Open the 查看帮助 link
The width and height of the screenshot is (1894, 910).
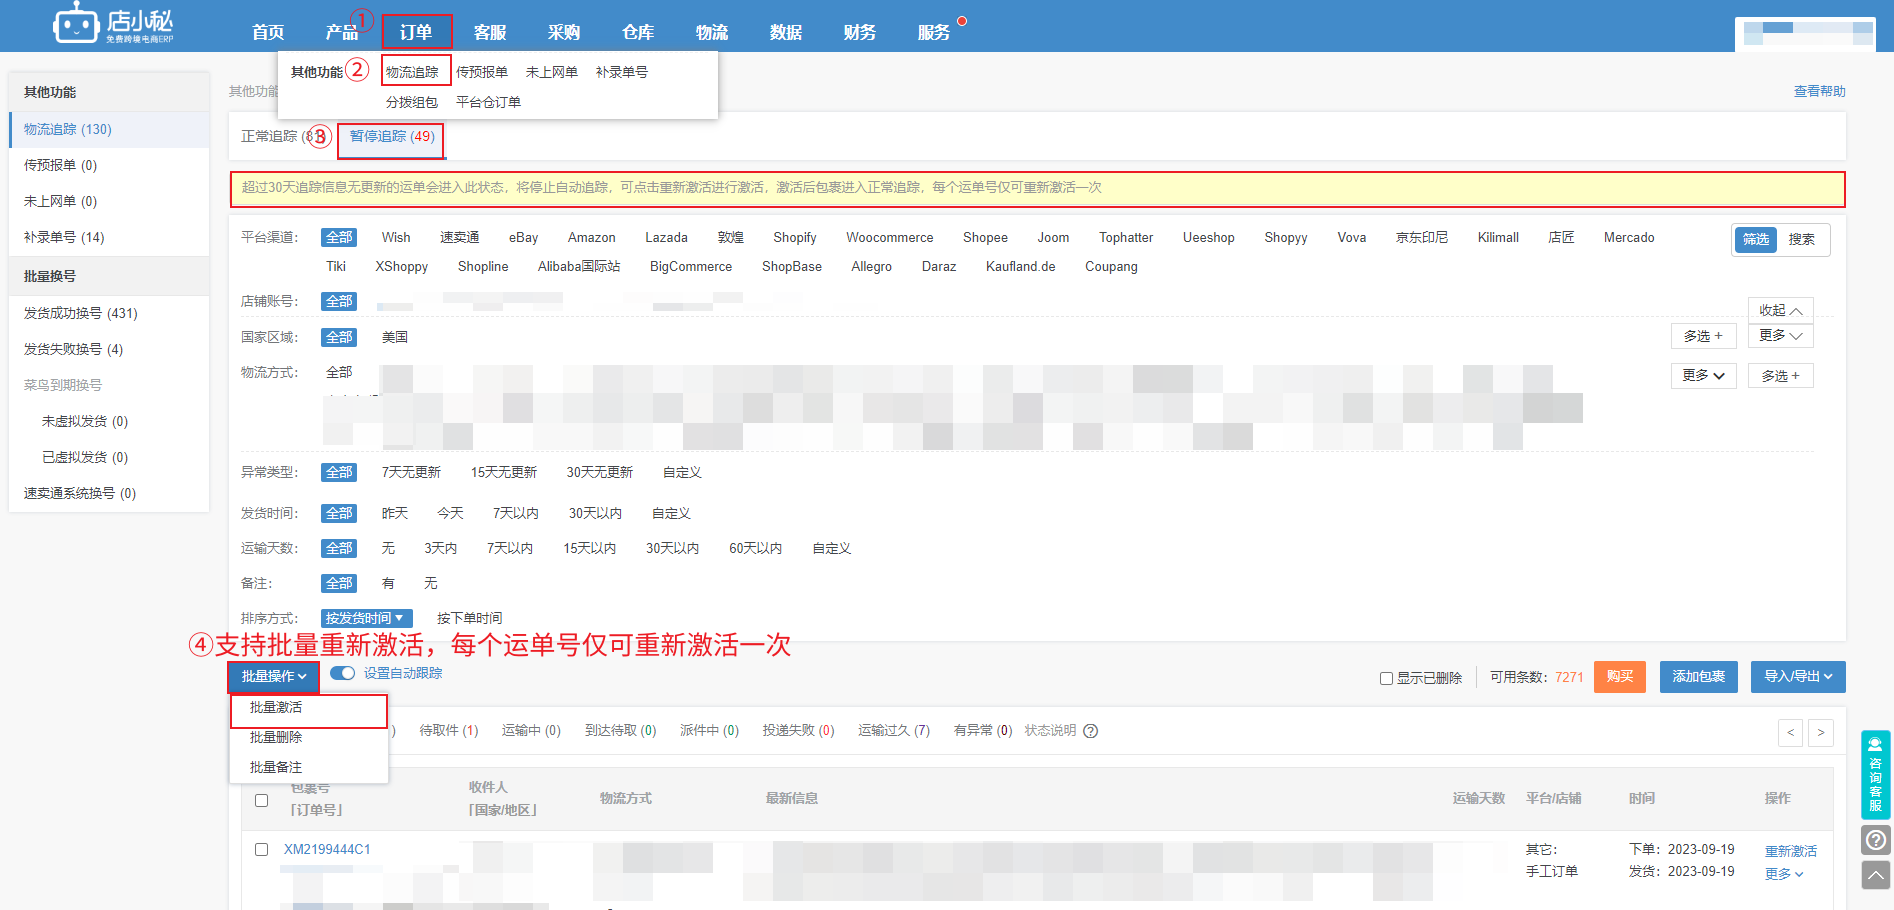tap(1820, 91)
